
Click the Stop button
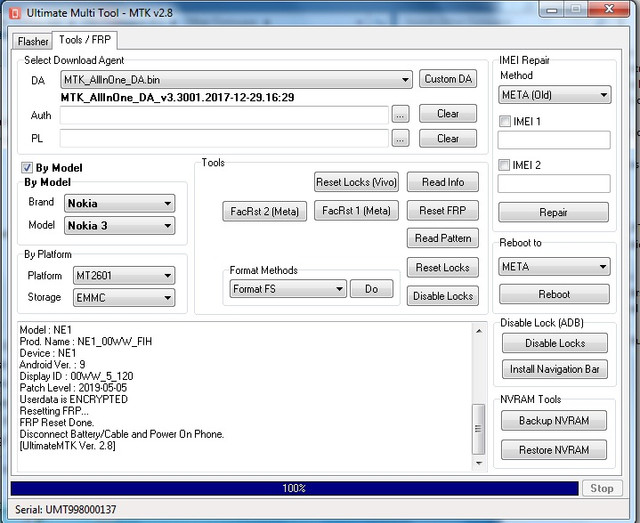pos(602,488)
